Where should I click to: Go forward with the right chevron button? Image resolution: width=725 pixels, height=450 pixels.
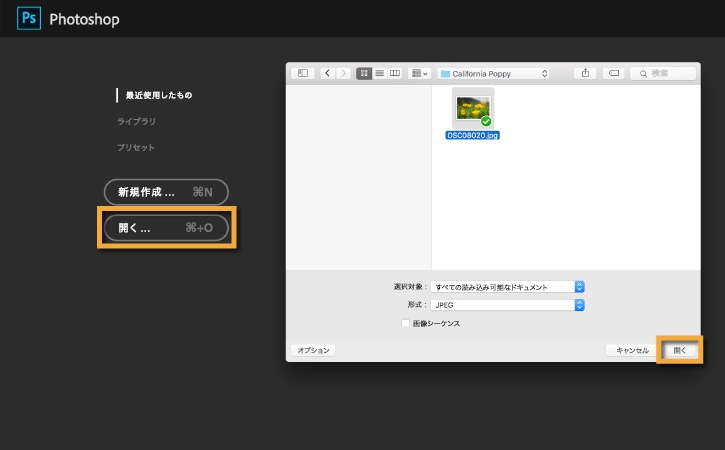pos(343,73)
